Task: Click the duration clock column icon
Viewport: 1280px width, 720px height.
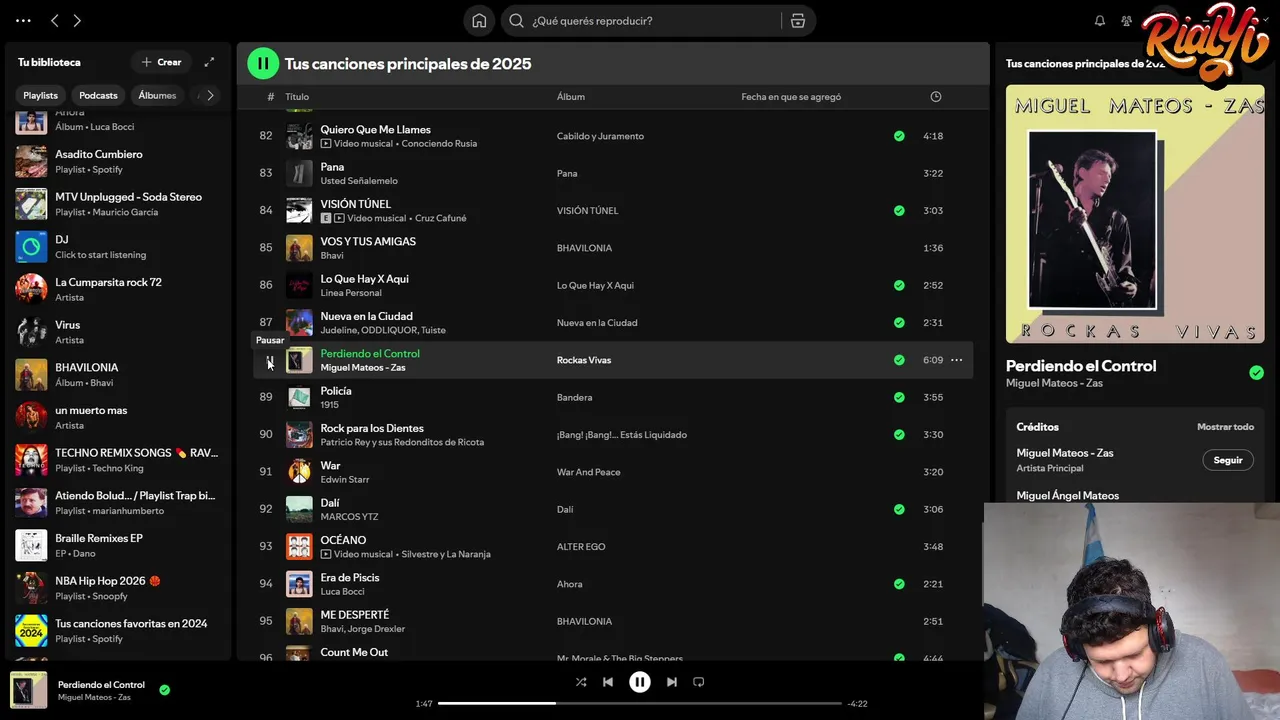Action: click(x=936, y=97)
